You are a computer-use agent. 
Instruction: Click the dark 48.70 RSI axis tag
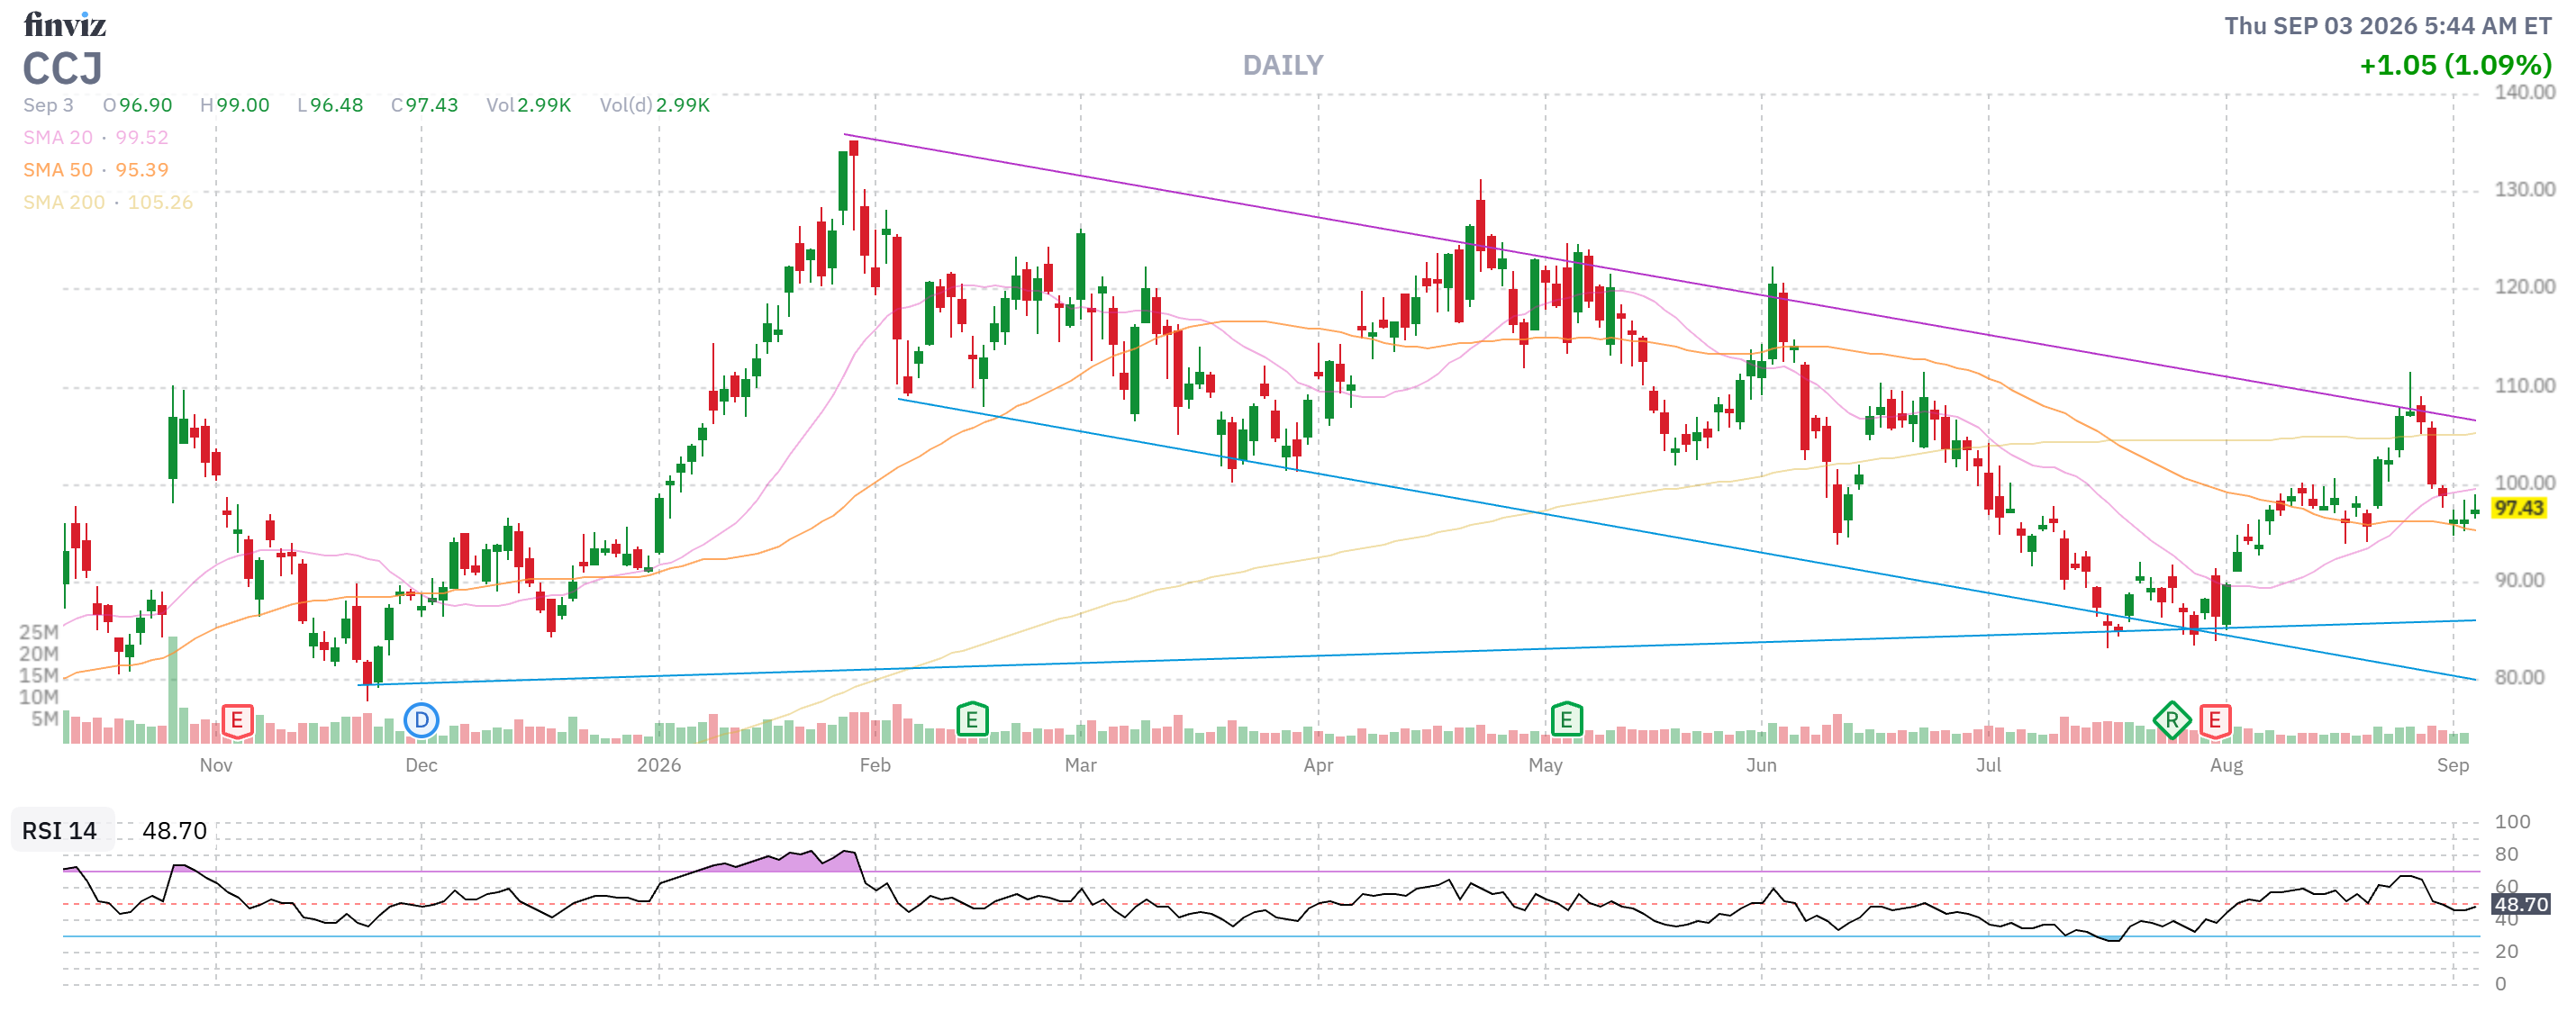(2521, 905)
